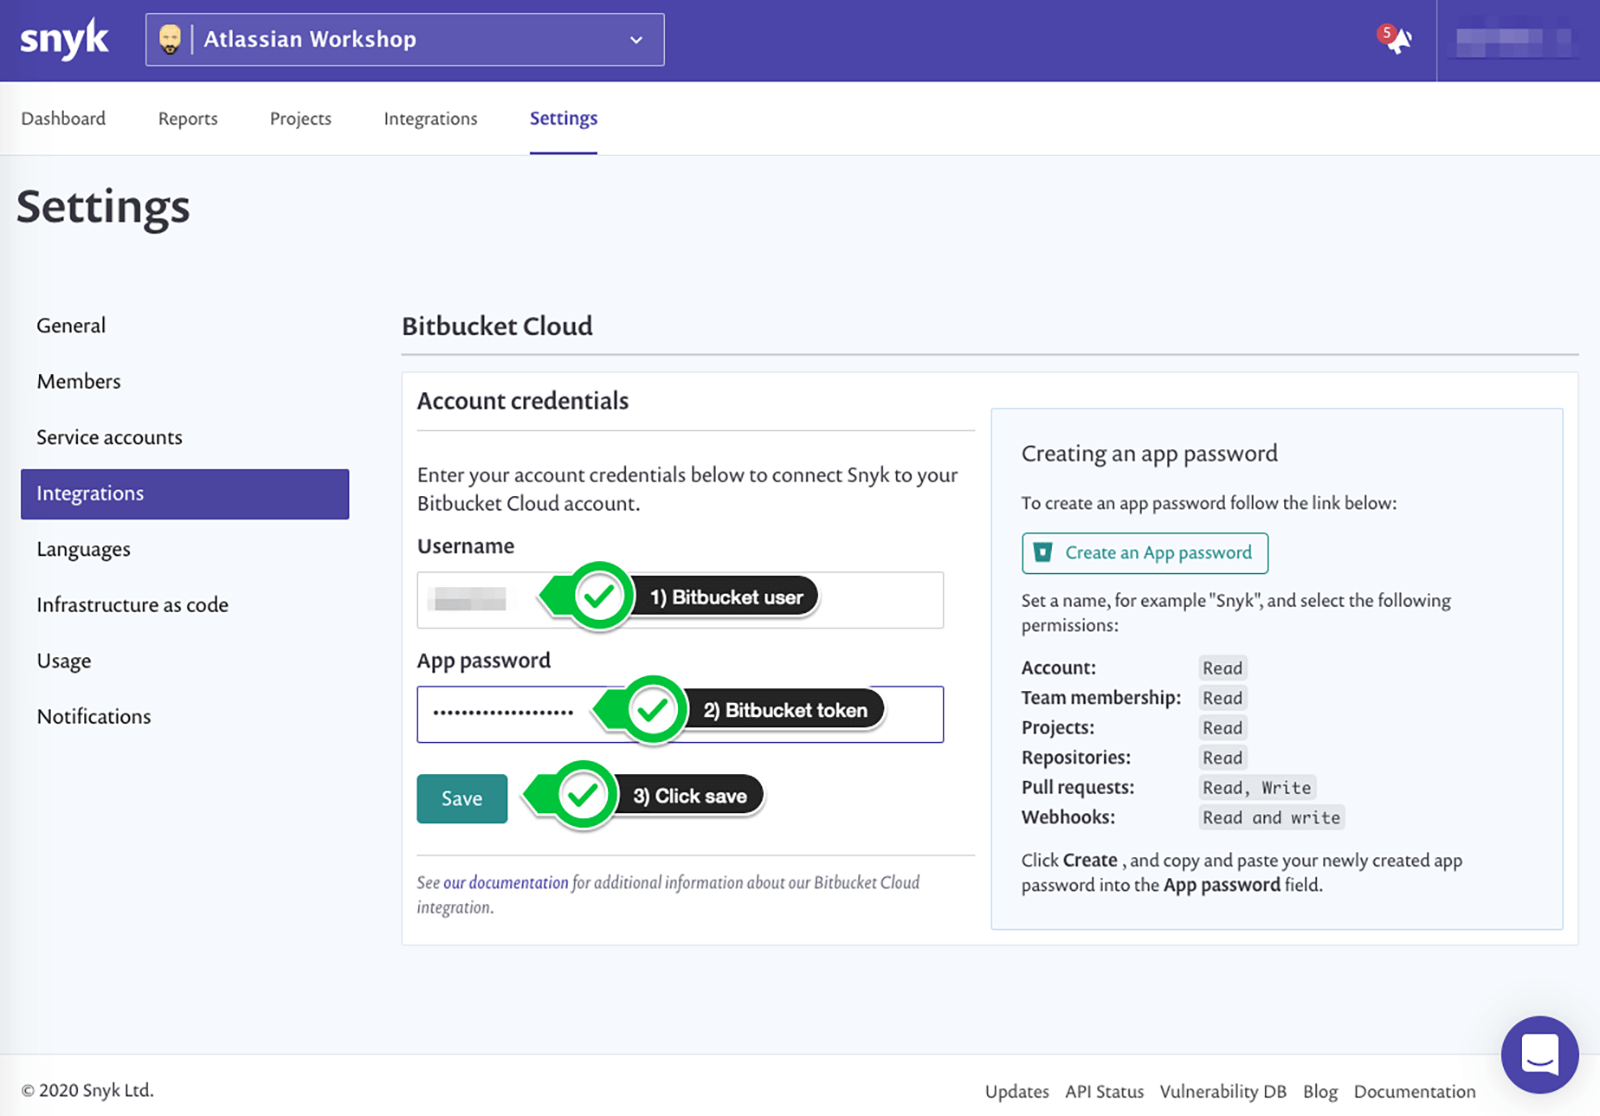Viewport: 1600px width, 1116px height.
Task: Click the Bitbucket icon on the app password button
Action: point(1041,552)
